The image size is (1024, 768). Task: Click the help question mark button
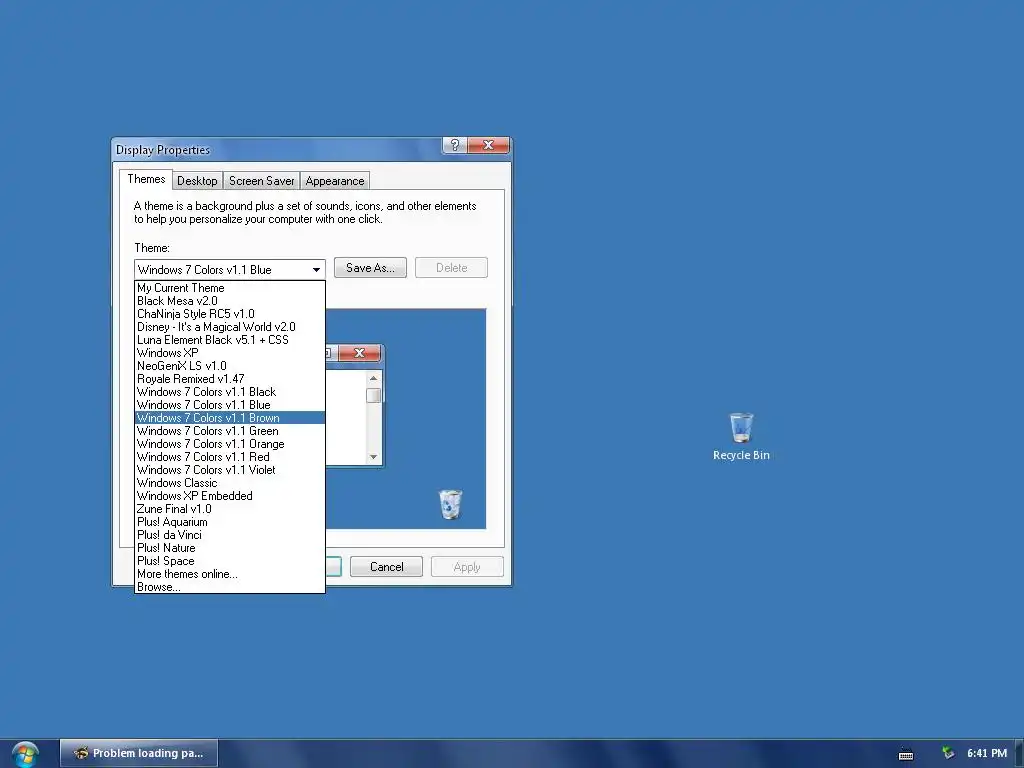pyautogui.click(x=455, y=145)
